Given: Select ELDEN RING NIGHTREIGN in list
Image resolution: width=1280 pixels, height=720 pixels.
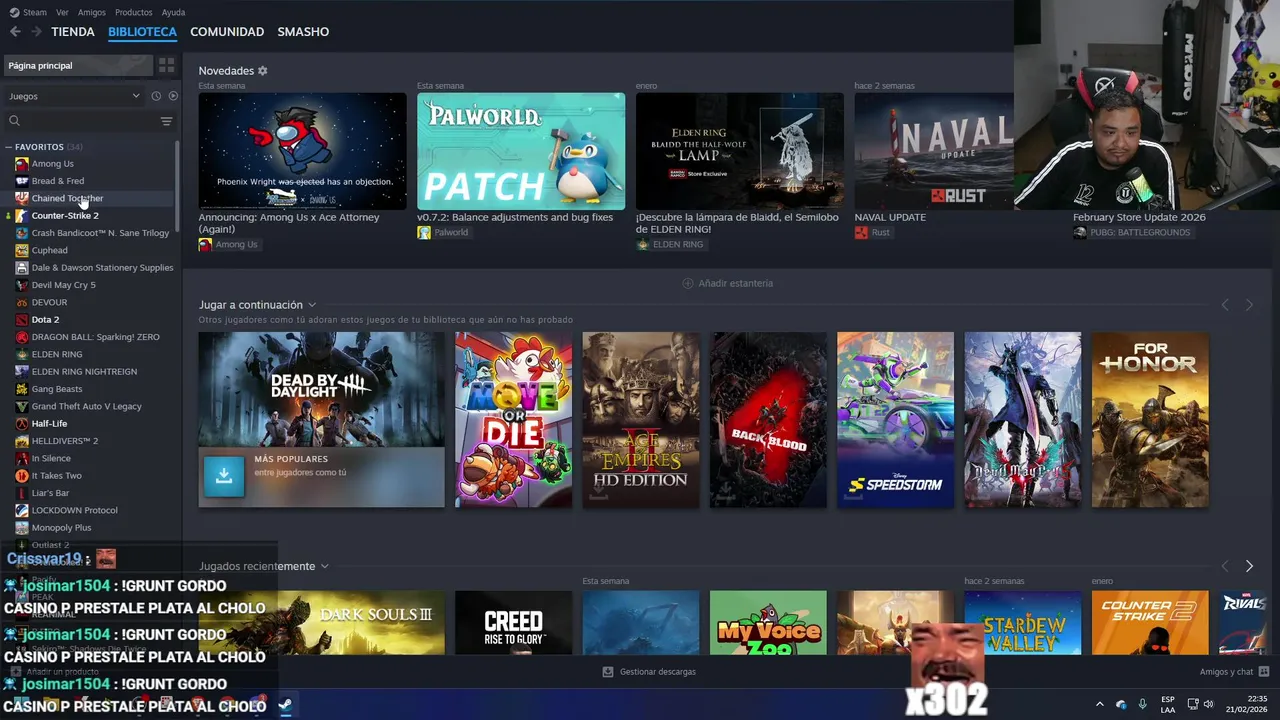Looking at the screenshot, I should [x=84, y=372].
